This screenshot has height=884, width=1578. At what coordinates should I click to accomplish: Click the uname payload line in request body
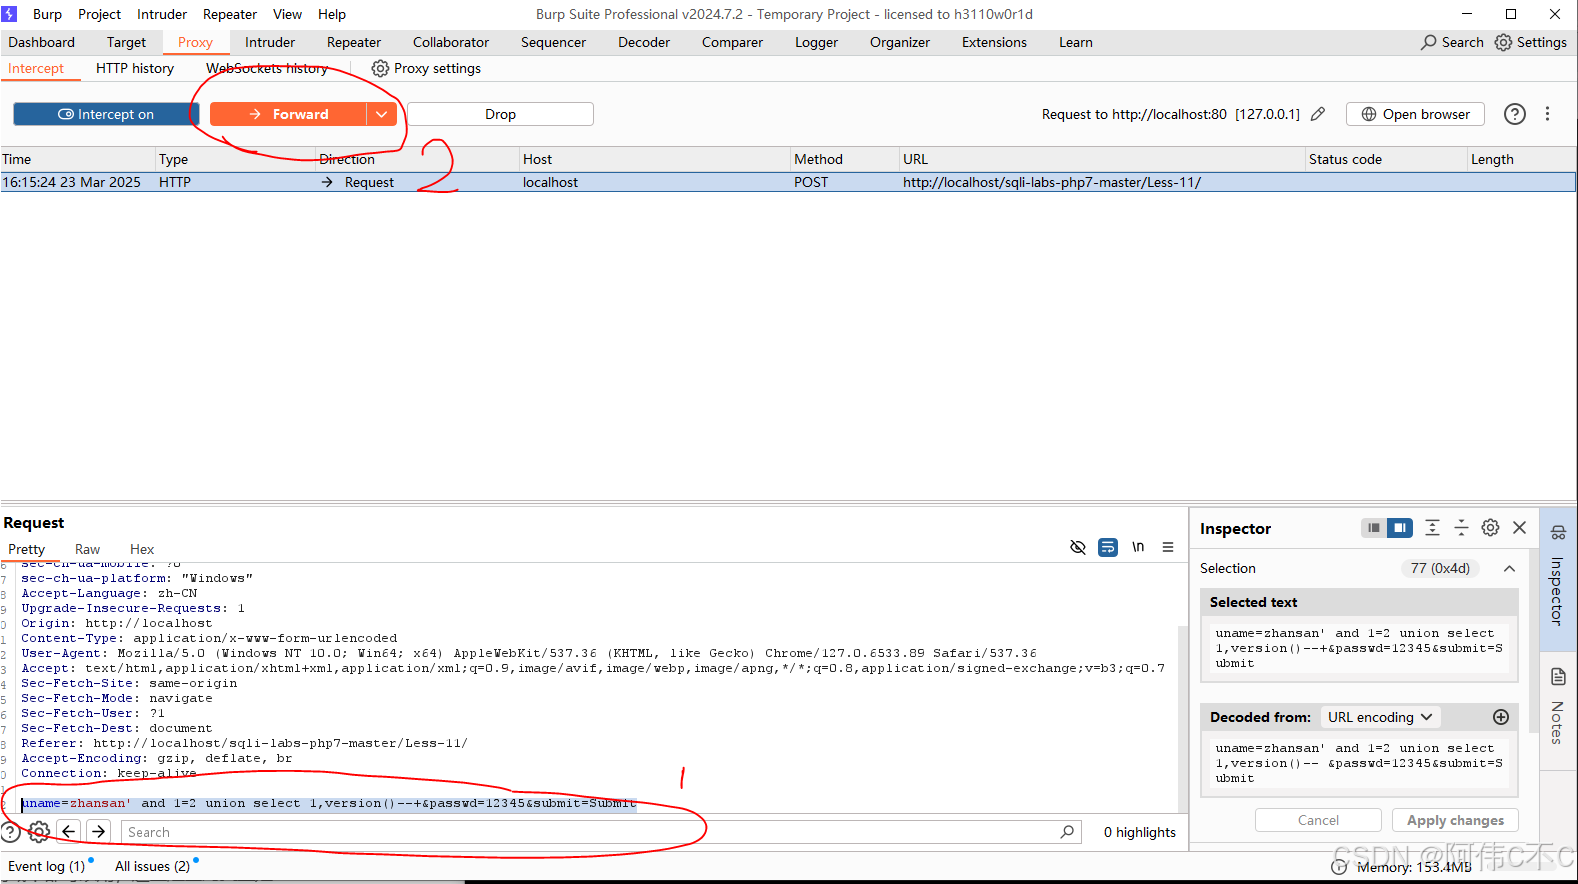point(329,803)
